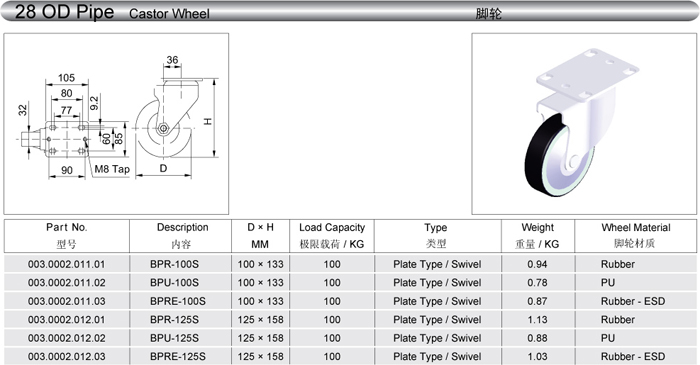Click the Rubber - ESD material for BPRE-125S
This screenshot has width=700, height=365.
coord(633,357)
